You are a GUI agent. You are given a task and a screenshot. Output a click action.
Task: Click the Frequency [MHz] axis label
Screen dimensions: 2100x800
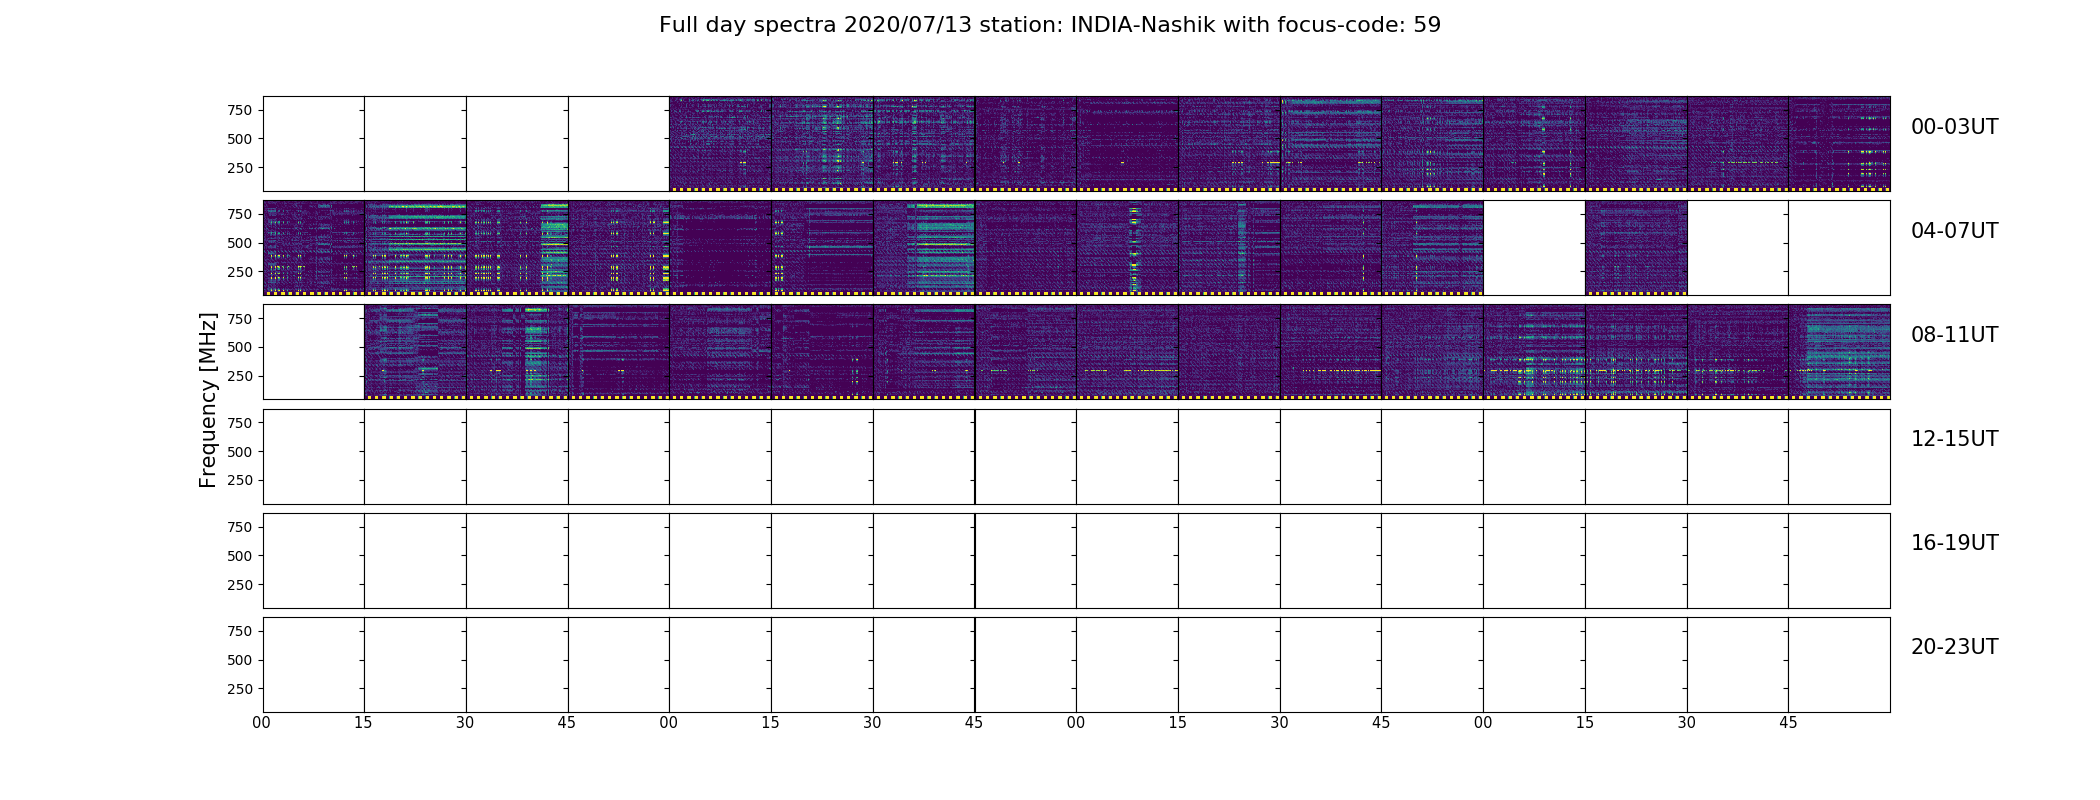pyautogui.click(x=208, y=400)
